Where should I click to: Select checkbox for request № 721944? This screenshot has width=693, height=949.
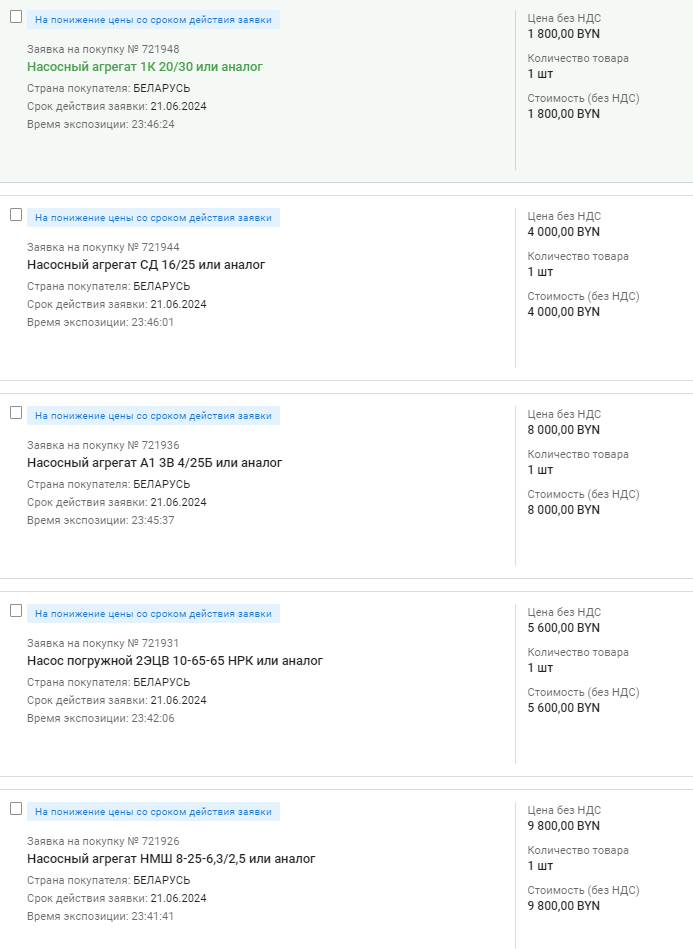[x=16, y=215]
